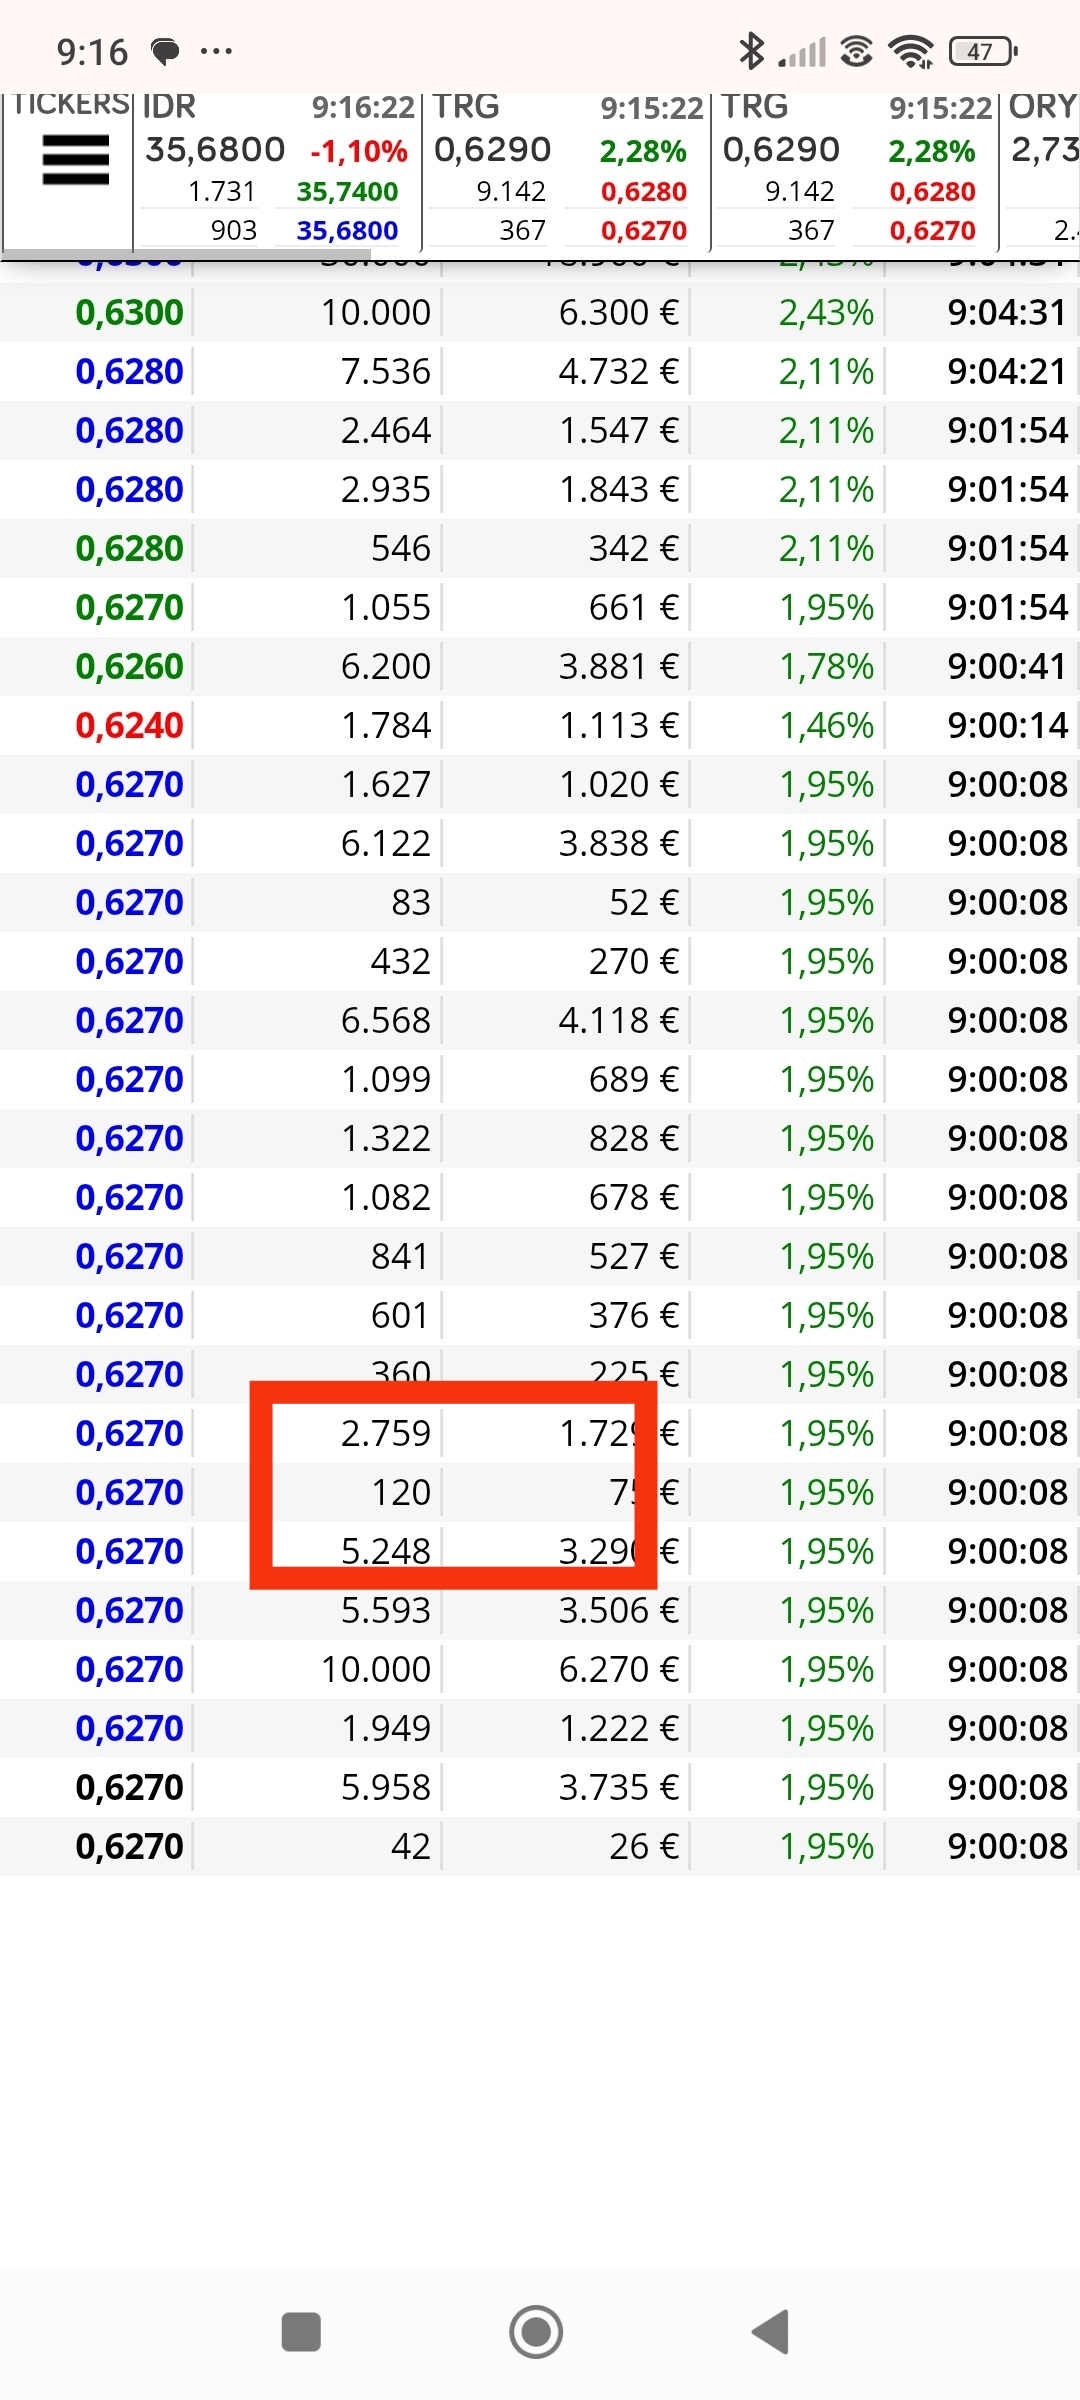The image size is (1080, 2400).
Task: Click the volume 432
Action: click(x=401, y=962)
